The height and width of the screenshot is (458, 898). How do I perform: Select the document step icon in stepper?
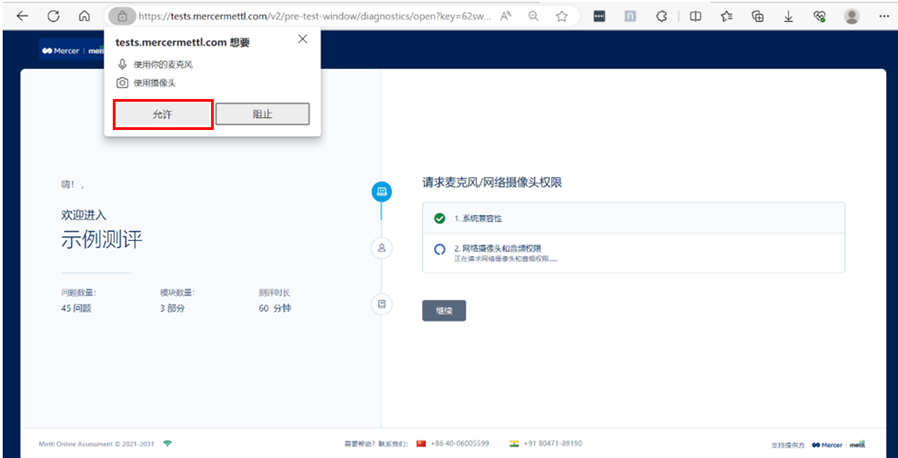tap(381, 303)
